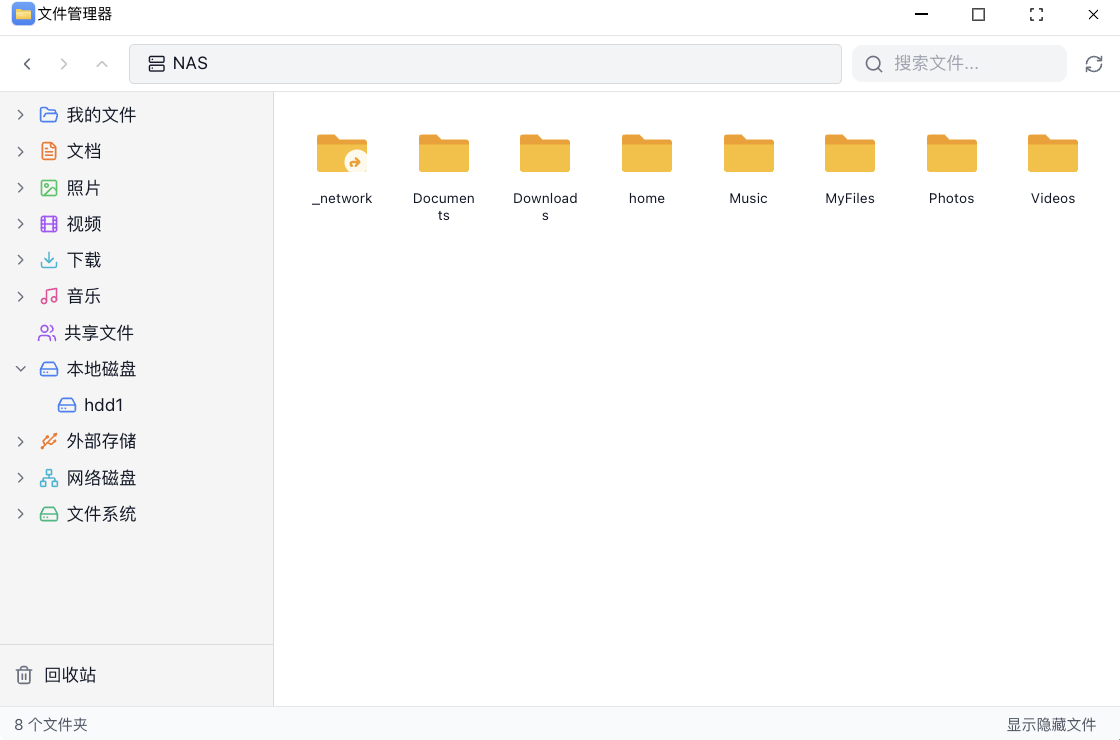The width and height of the screenshot is (1120, 740).
Task: Click the refresh icon beside search box
Action: (x=1094, y=64)
